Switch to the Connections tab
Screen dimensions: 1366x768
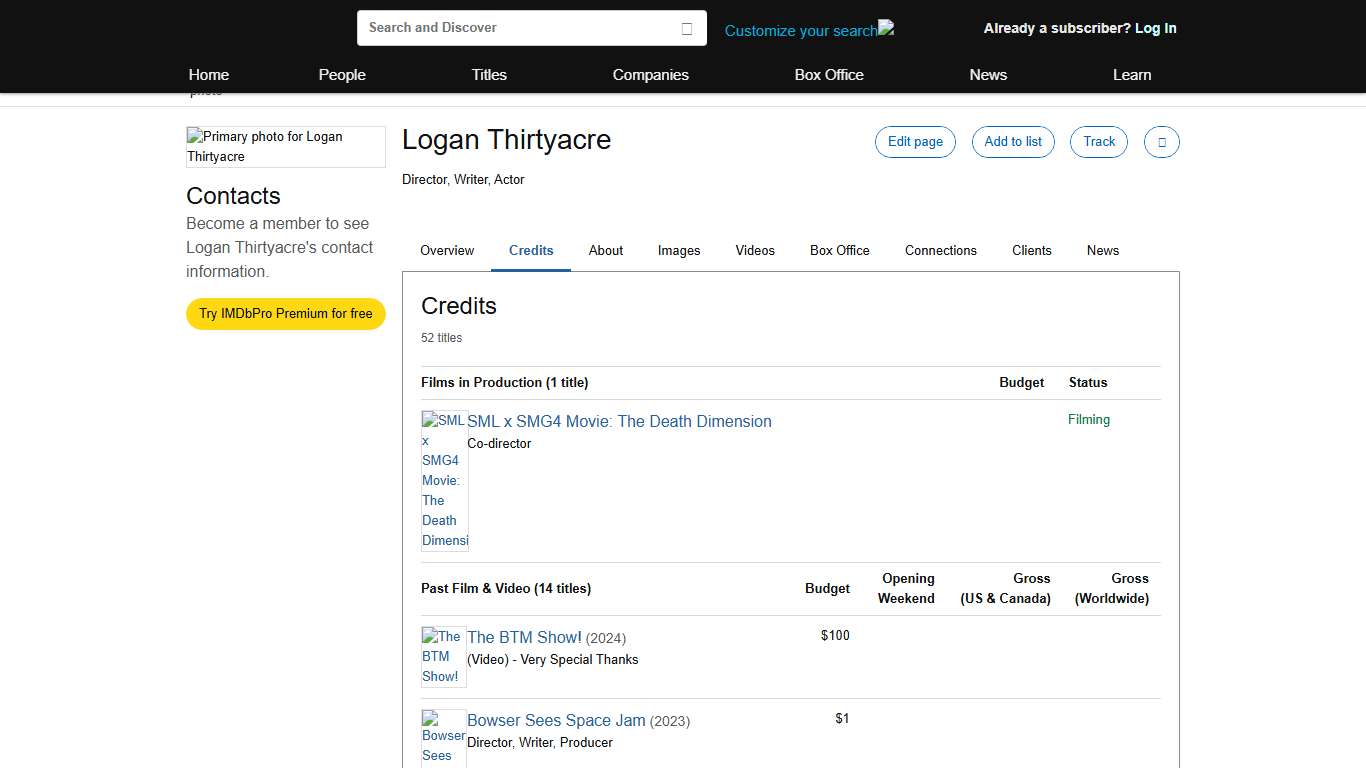click(x=940, y=250)
